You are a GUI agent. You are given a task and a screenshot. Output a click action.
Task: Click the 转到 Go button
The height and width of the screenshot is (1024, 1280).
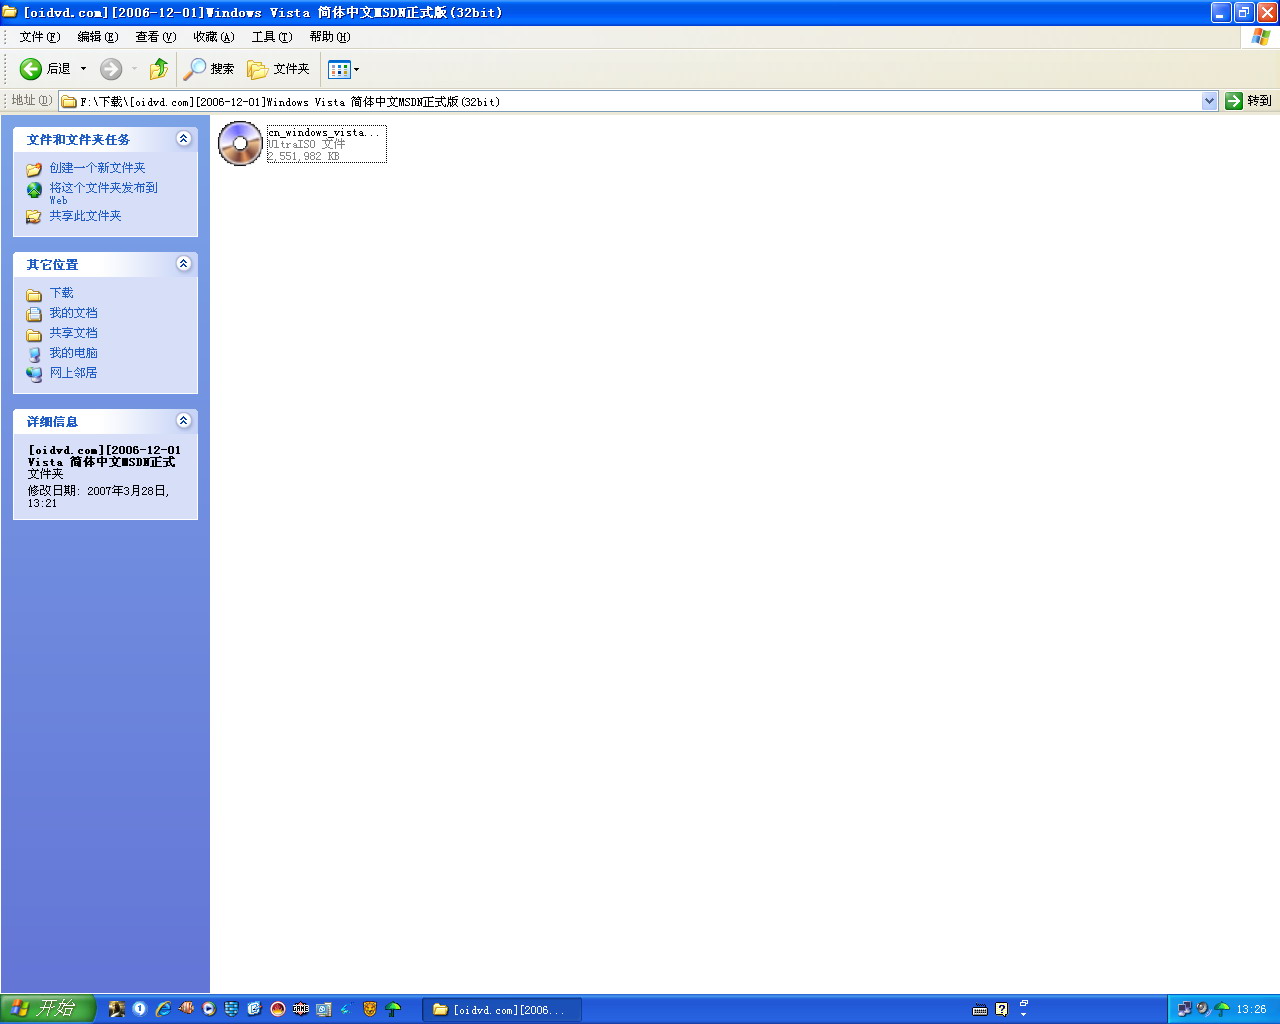[x=1249, y=101]
